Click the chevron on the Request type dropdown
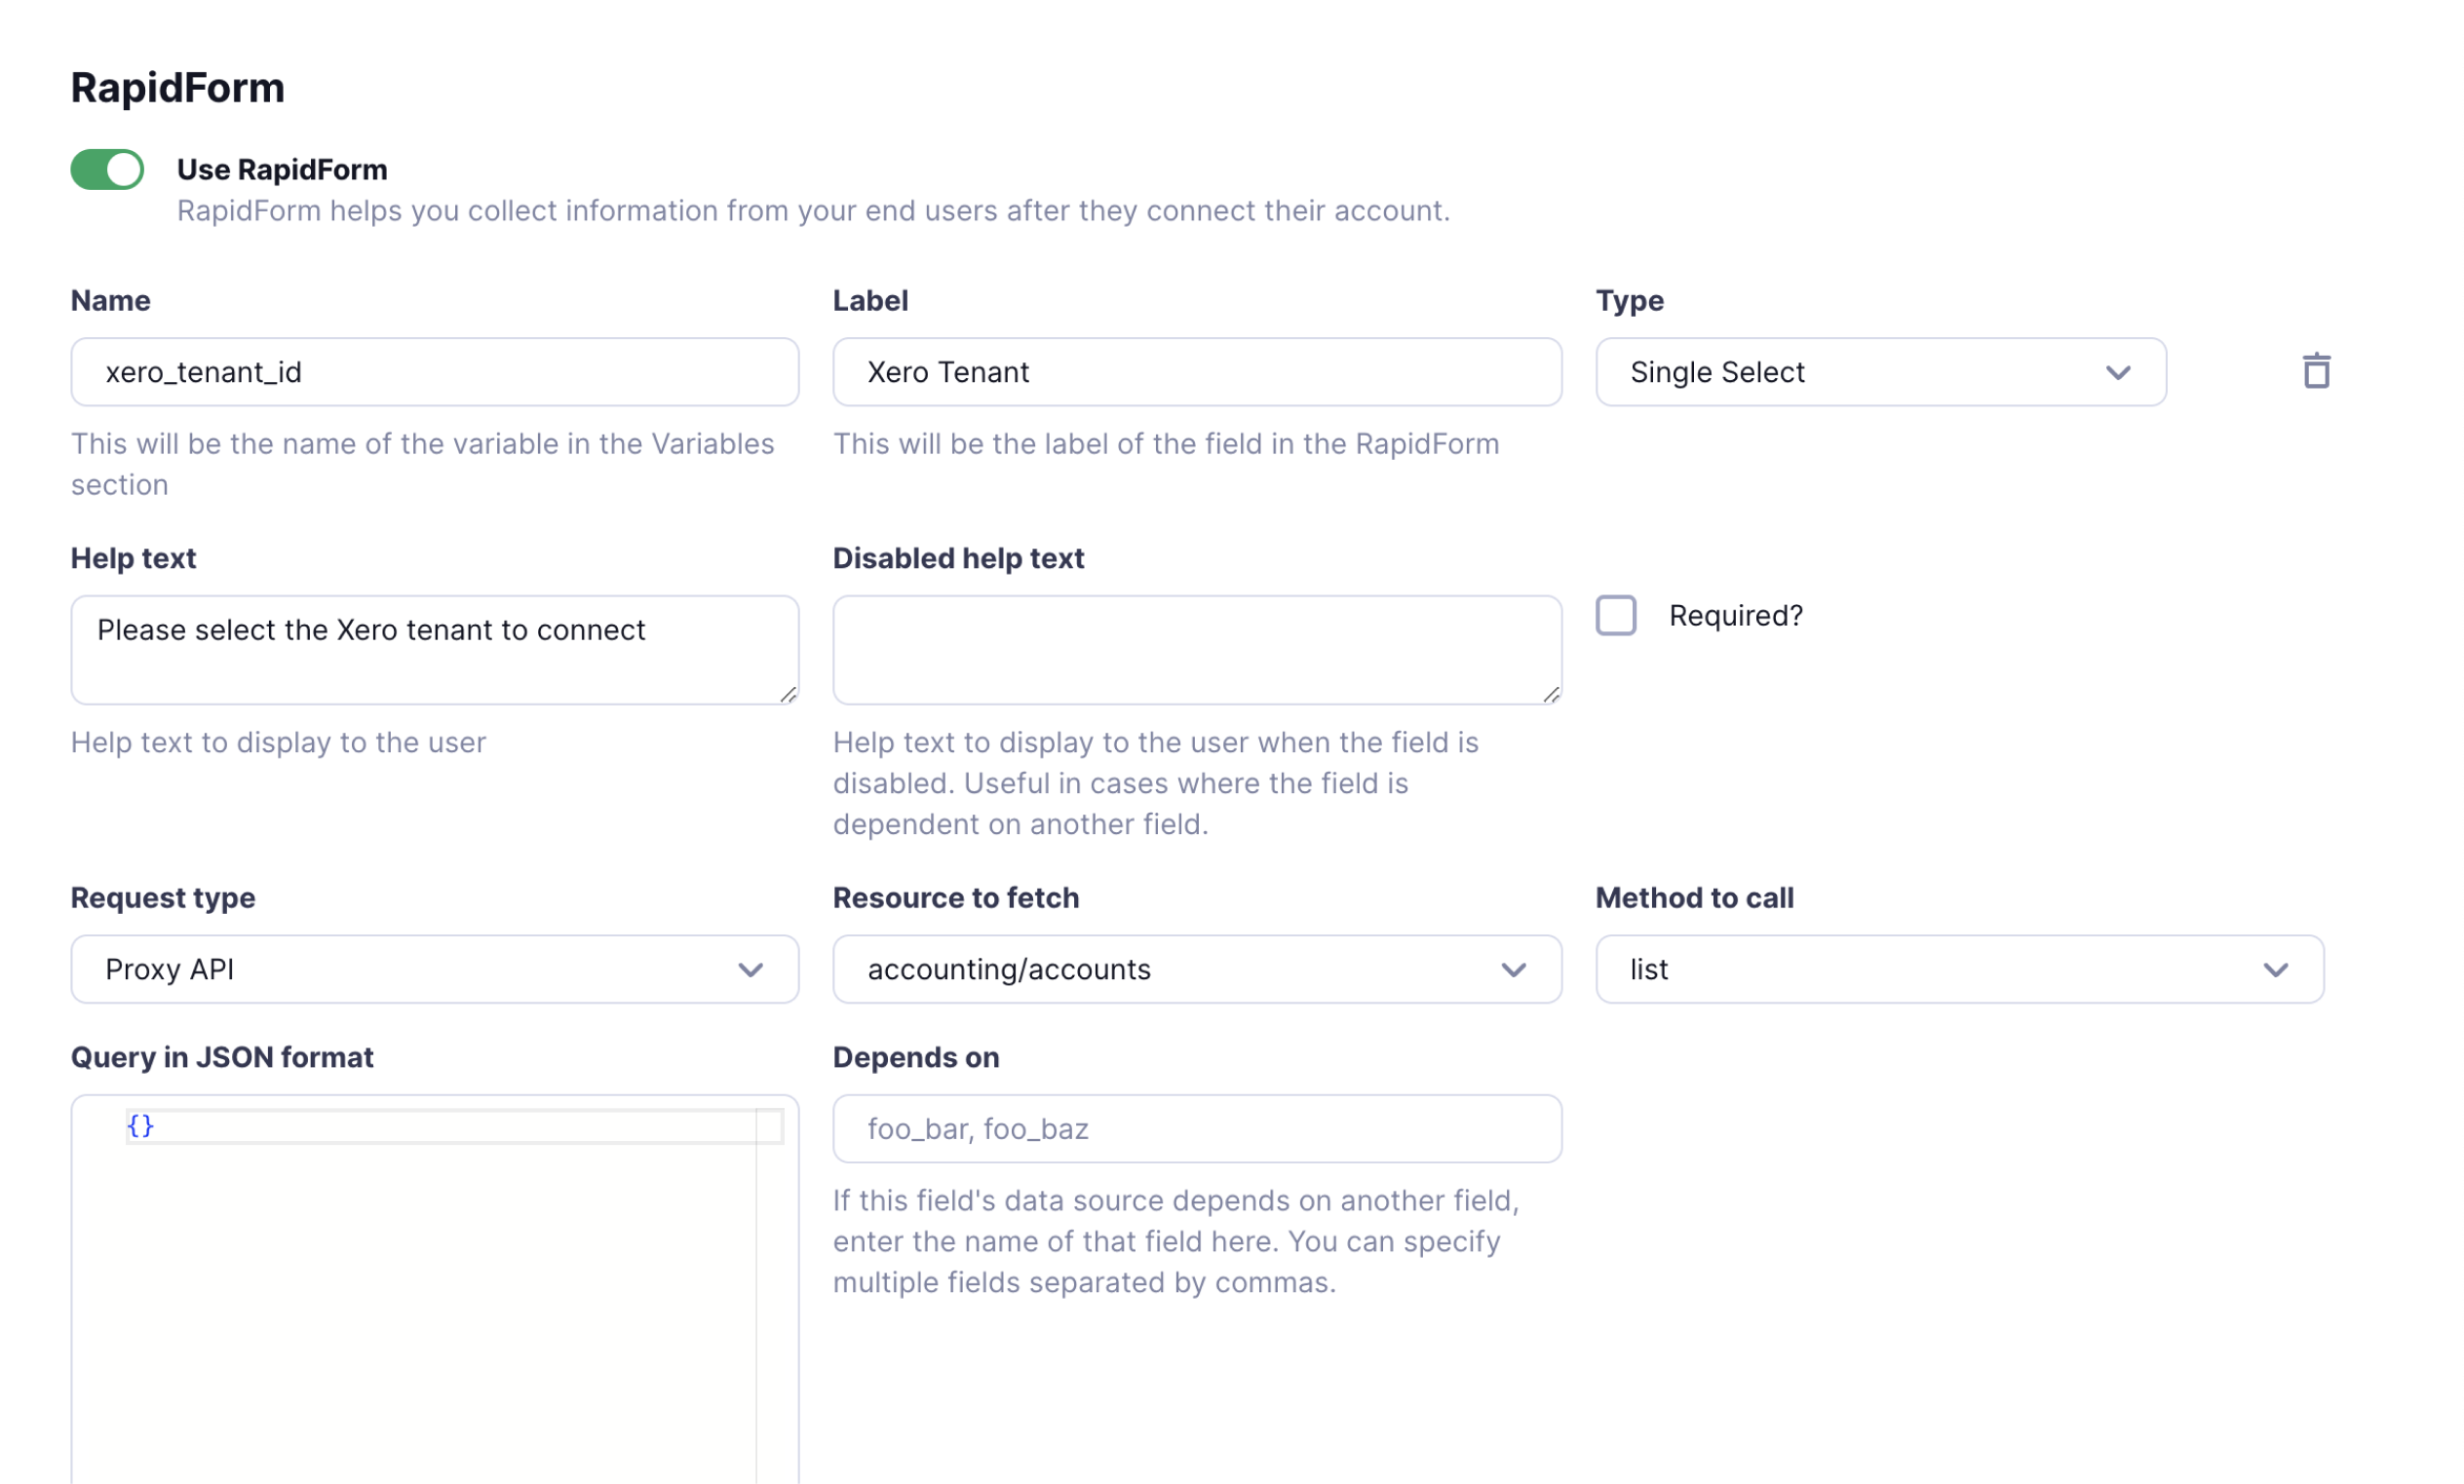The width and height of the screenshot is (2464, 1484). pyautogui.click(x=753, y=969)
